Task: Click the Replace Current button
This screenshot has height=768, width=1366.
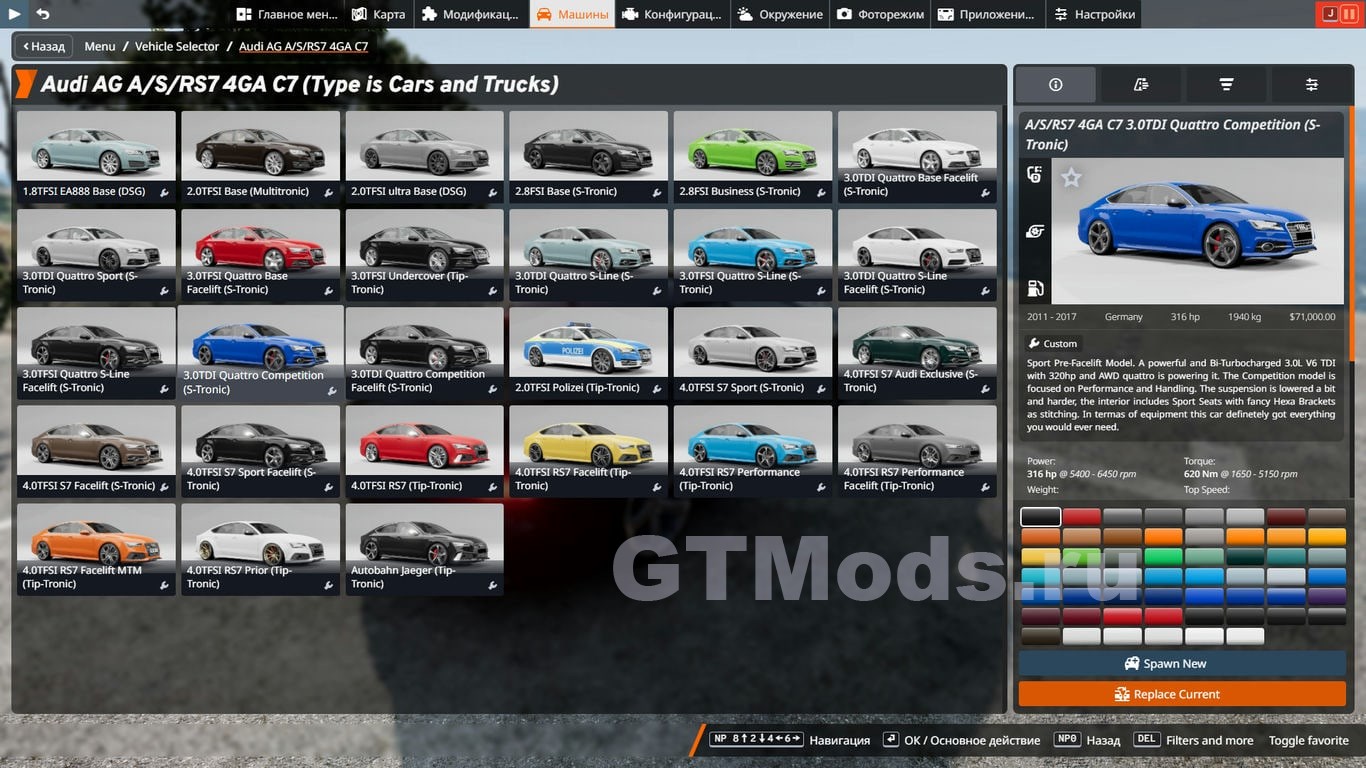Action: [1181, 694]
